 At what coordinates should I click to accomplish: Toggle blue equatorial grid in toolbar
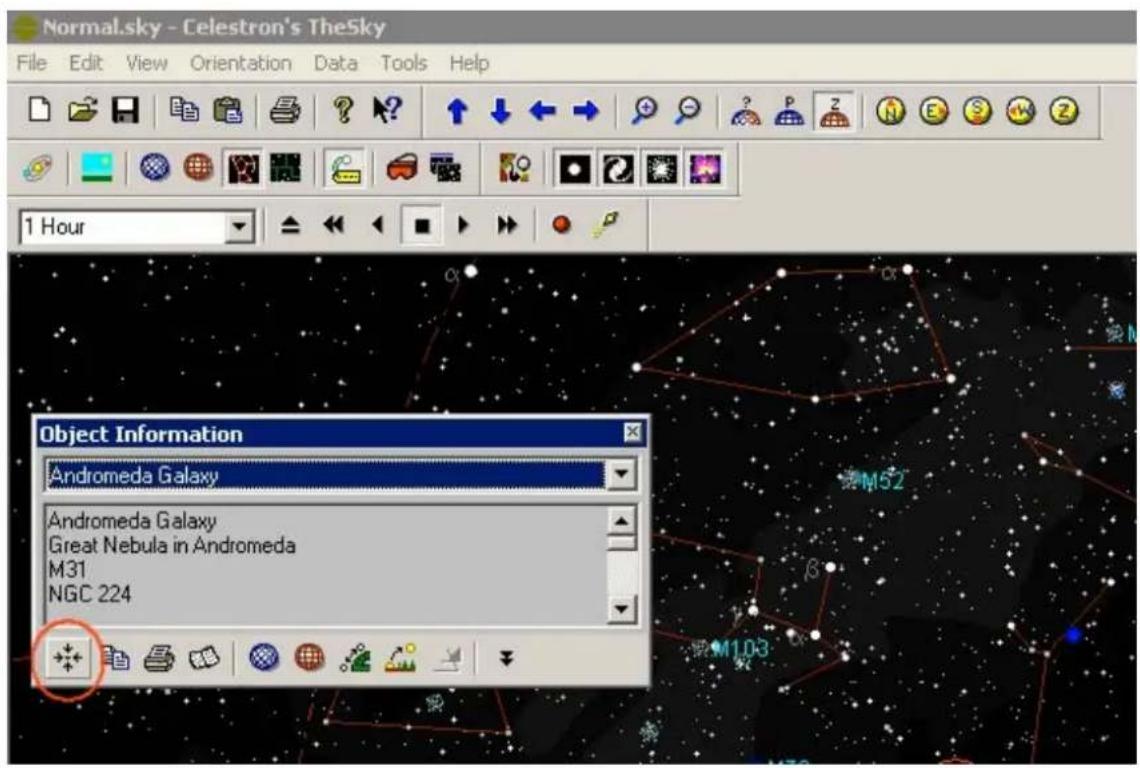(154, 168)
